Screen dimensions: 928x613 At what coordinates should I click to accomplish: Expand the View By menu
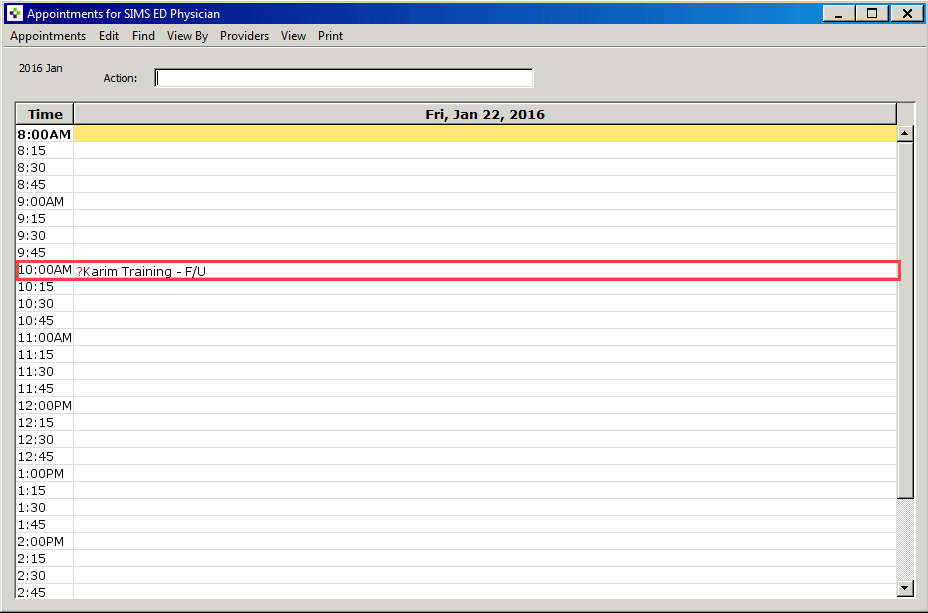pyautogui.click(x=187, y=36)
